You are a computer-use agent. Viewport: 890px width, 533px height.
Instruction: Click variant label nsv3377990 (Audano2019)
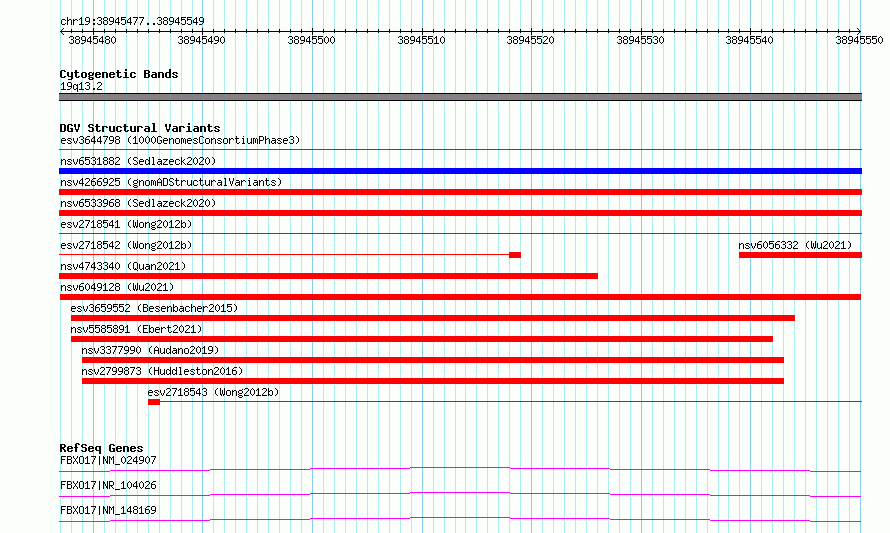pos(150,350)
